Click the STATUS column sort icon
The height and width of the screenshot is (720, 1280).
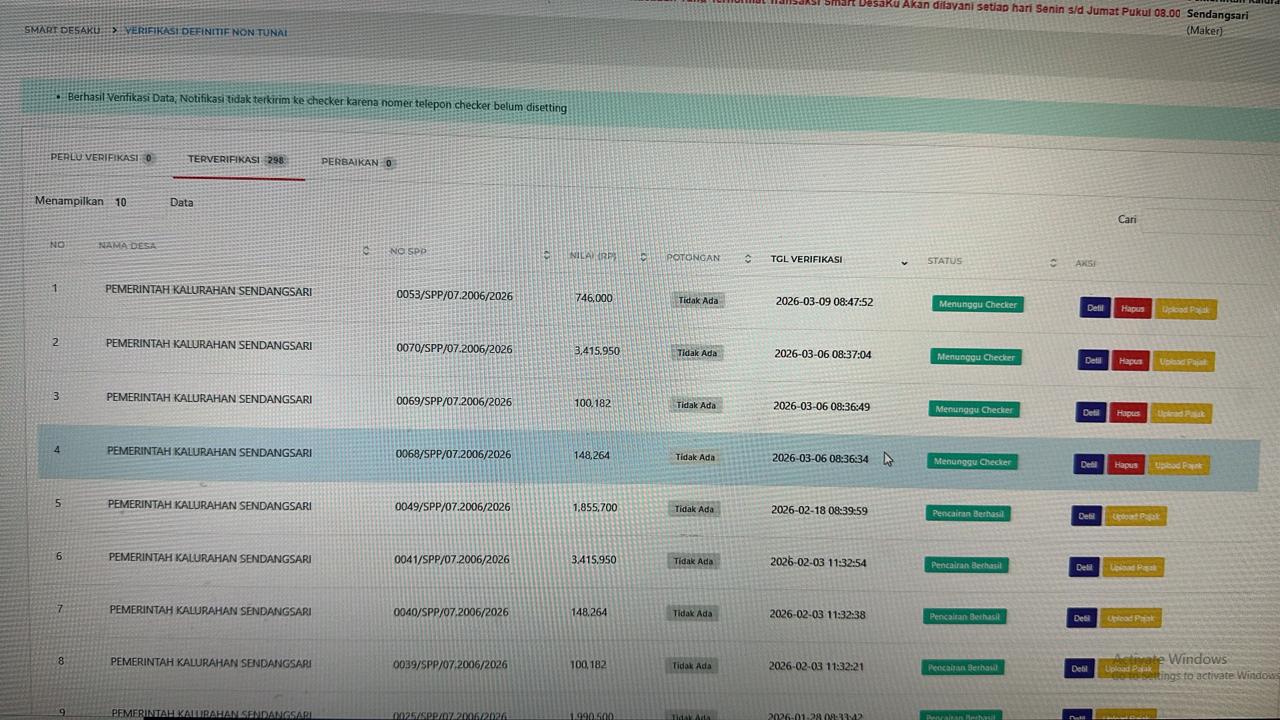[1053, 263]
